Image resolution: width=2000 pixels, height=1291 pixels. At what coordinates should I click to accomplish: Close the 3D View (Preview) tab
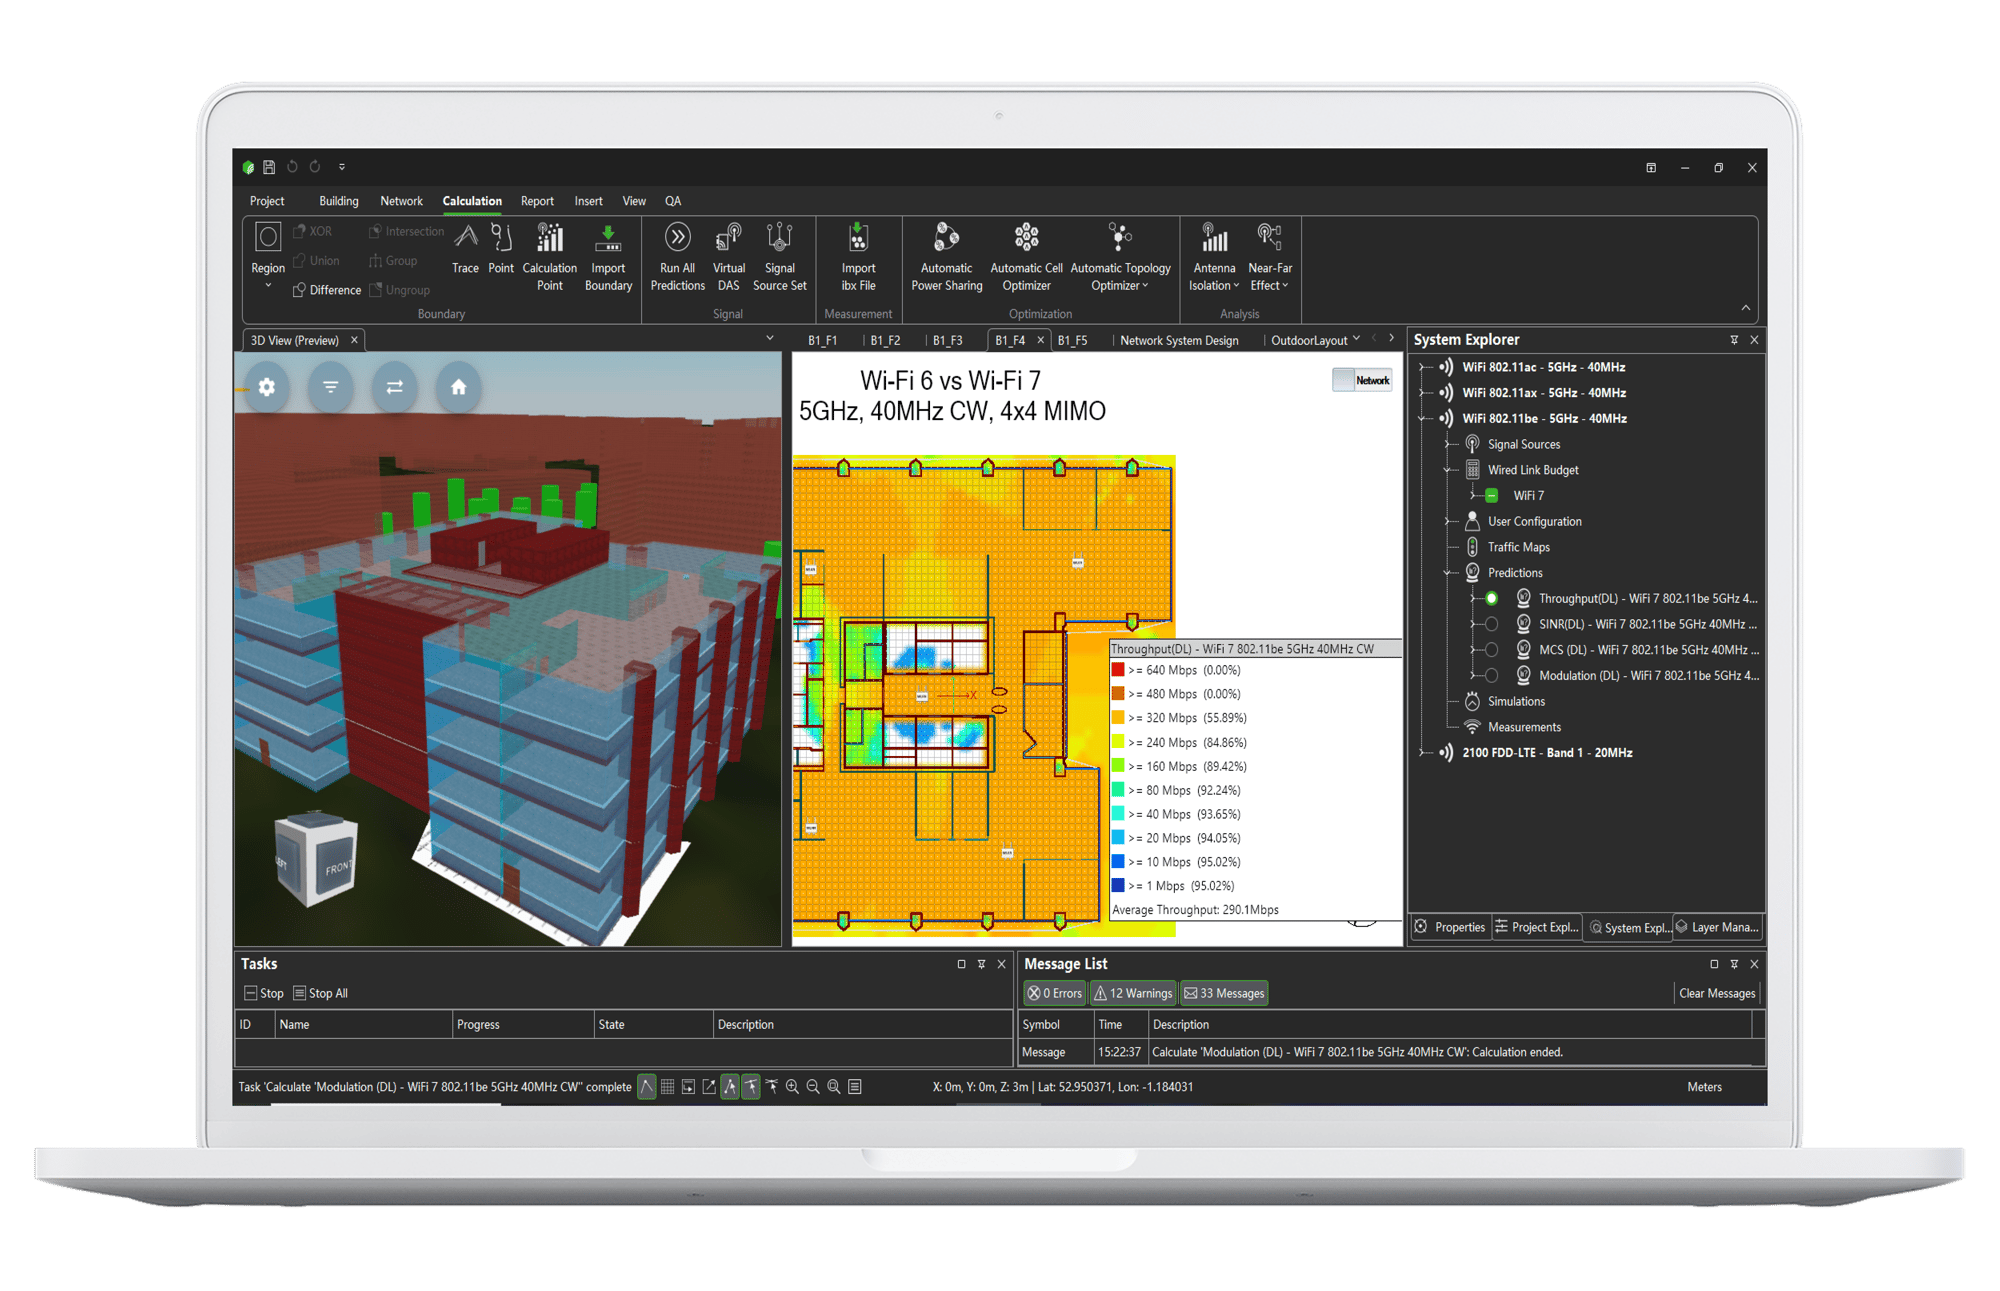coord(354,340)
